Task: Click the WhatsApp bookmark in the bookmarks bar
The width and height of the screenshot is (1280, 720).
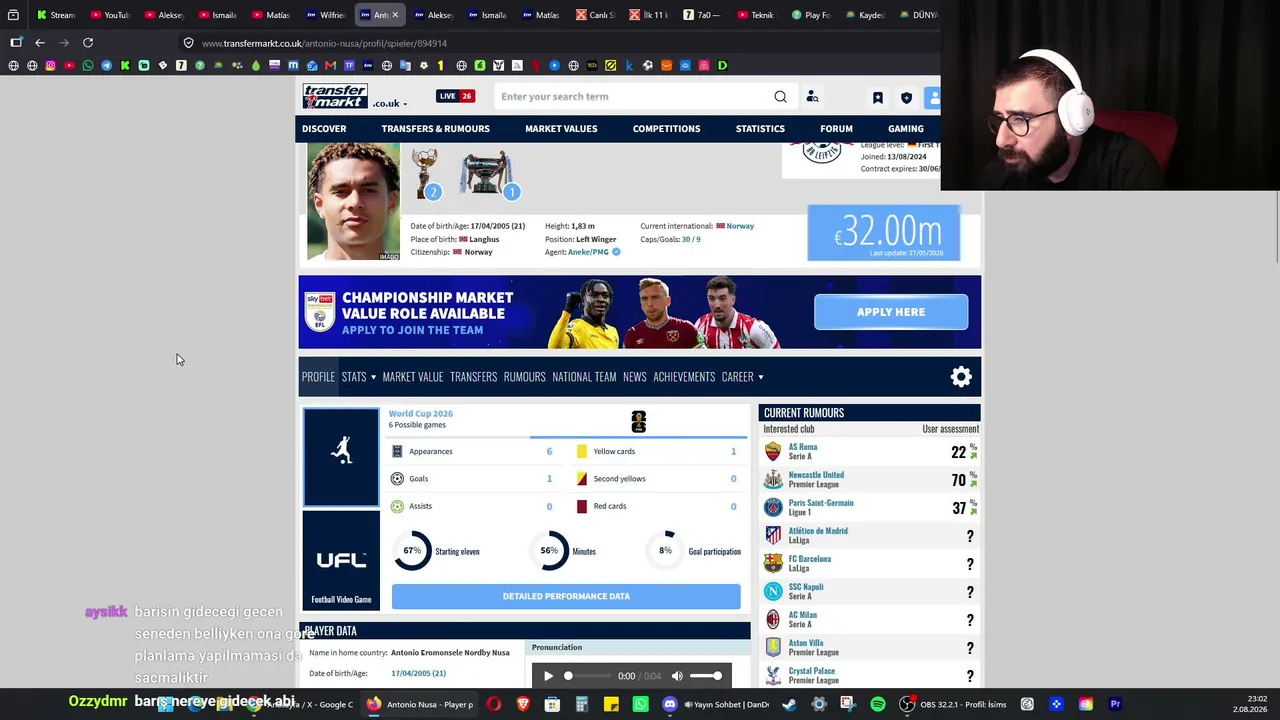Action: point(88,66)
